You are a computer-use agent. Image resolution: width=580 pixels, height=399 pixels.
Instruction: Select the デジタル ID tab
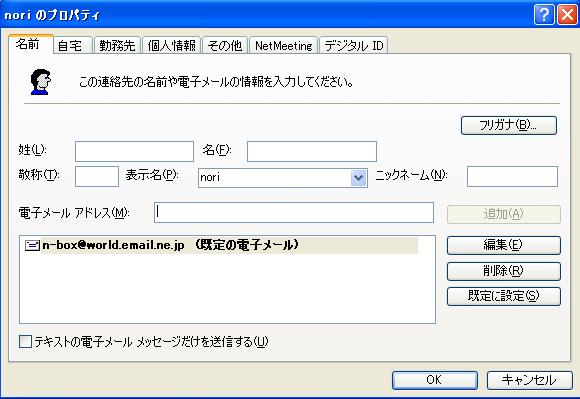point(354,45)
